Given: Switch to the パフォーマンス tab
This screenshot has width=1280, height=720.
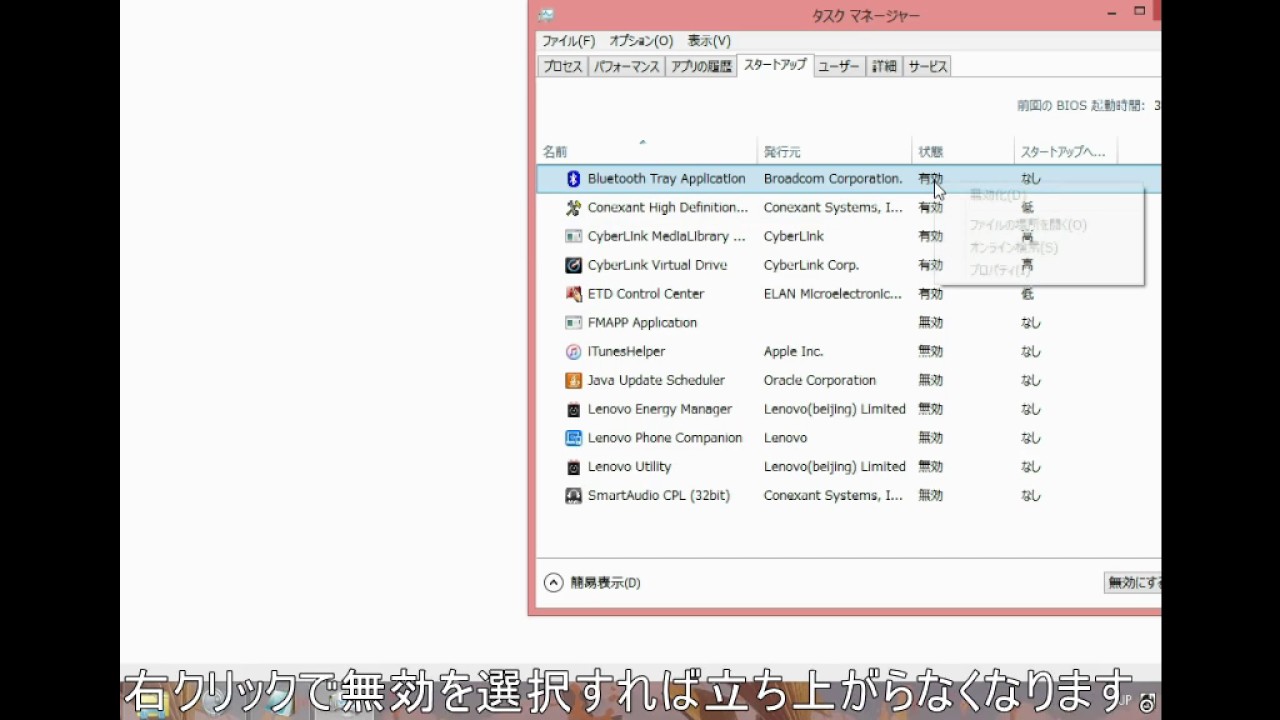Looking at the screenshot, I should point(627,67).
